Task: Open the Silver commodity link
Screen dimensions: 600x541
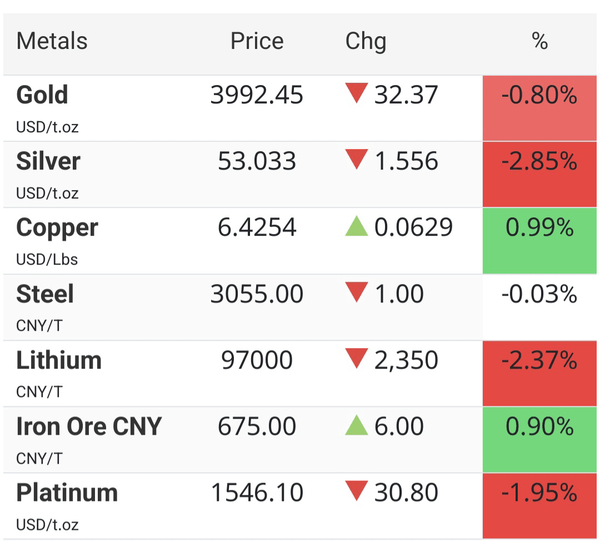Action: (x=48, y=161)
